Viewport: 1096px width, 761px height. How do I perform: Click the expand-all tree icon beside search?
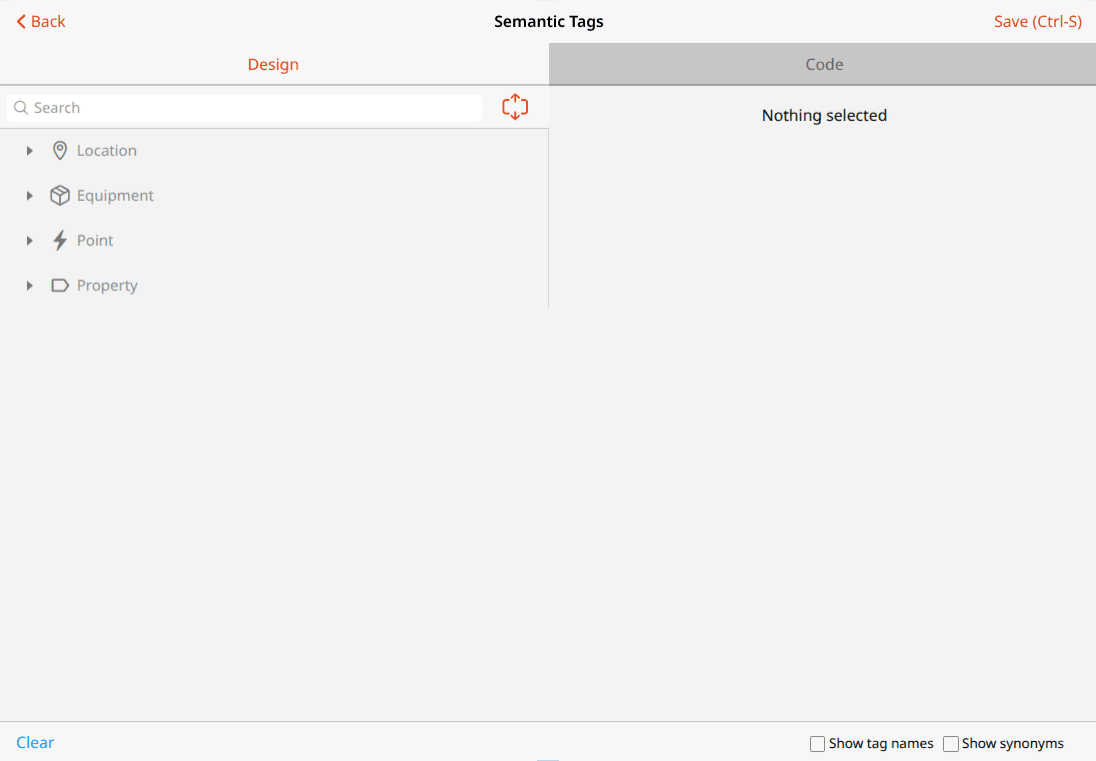(515, 107)
